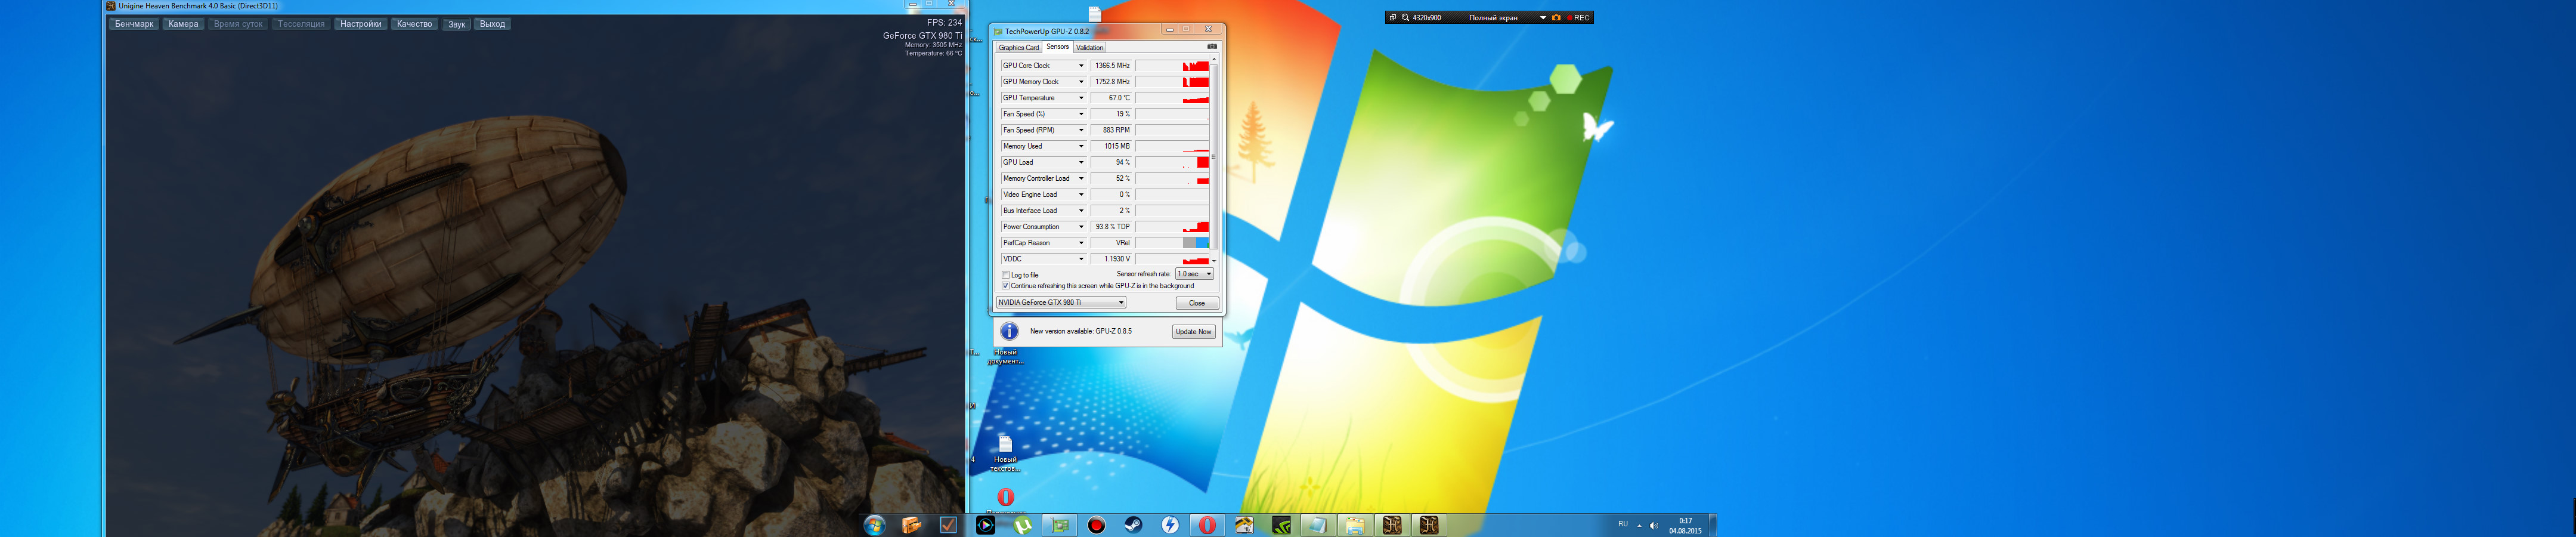Open the blue lightning bolt taskbar app
2576x537 pixels.
[1170, 525]
